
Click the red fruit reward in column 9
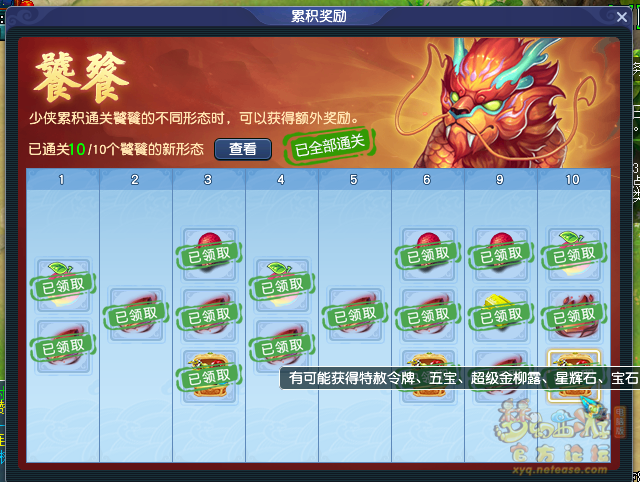click(501, 255)
